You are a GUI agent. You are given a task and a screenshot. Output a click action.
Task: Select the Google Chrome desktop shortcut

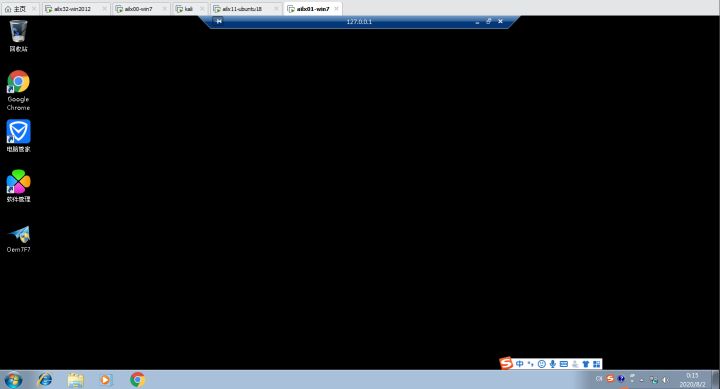18,90
